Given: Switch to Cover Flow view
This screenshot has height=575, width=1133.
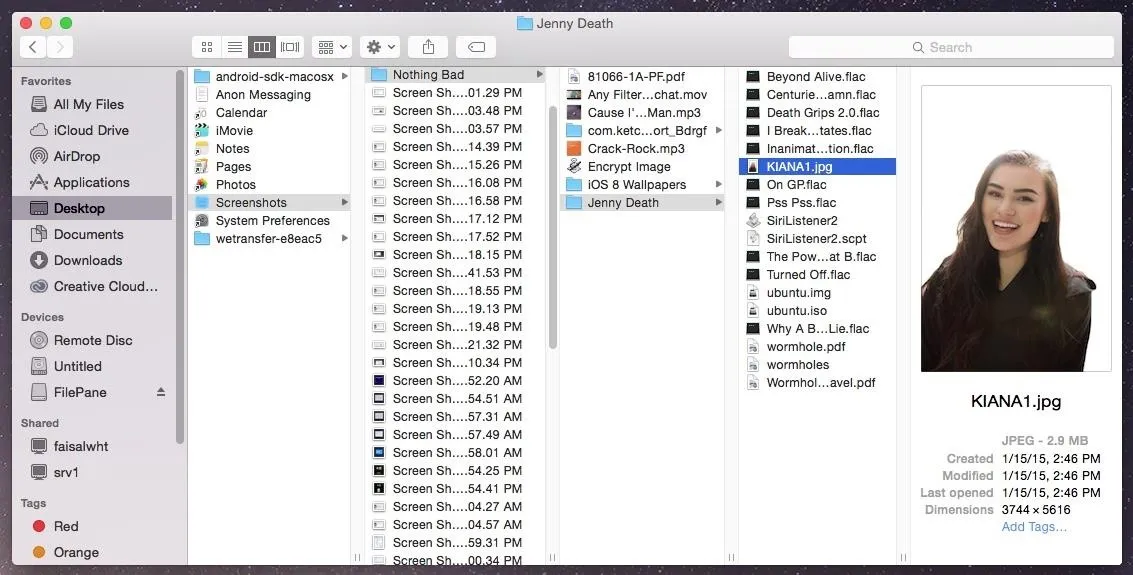Looking at the screenshot, I should (290, 47).
